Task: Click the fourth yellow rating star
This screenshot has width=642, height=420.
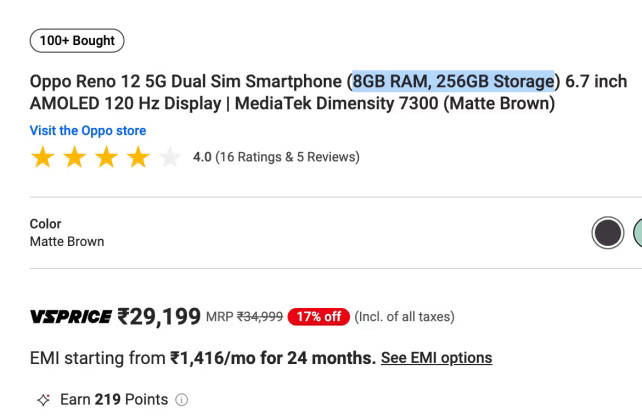Action: 139,157
